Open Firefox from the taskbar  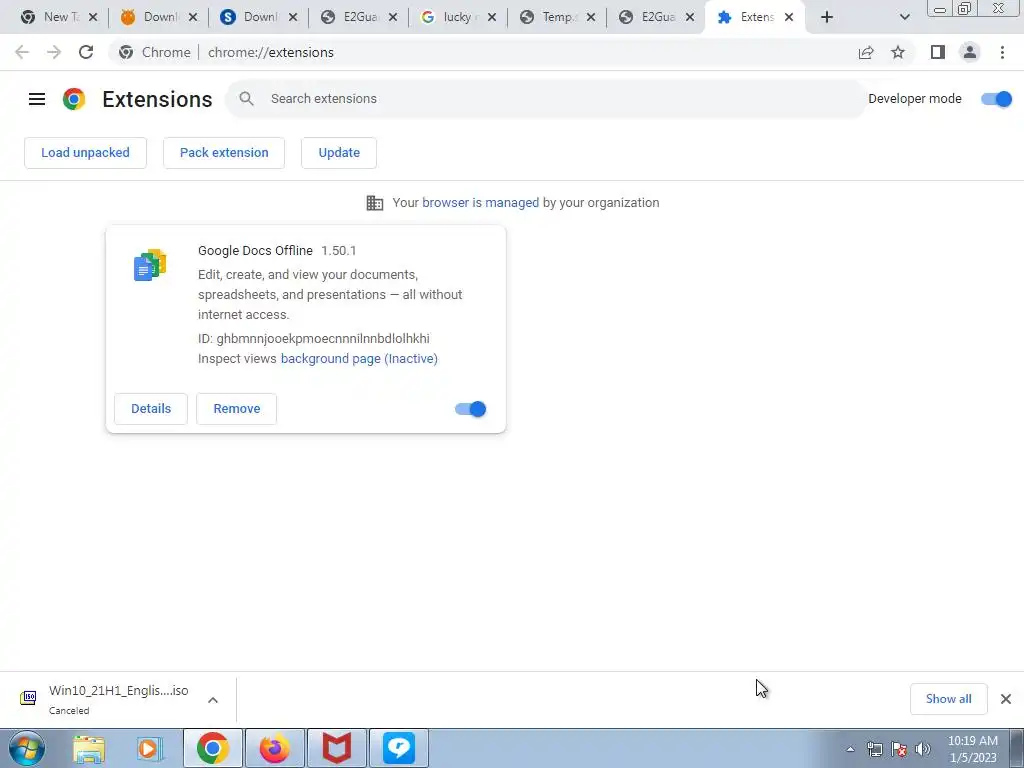[275, 748]
